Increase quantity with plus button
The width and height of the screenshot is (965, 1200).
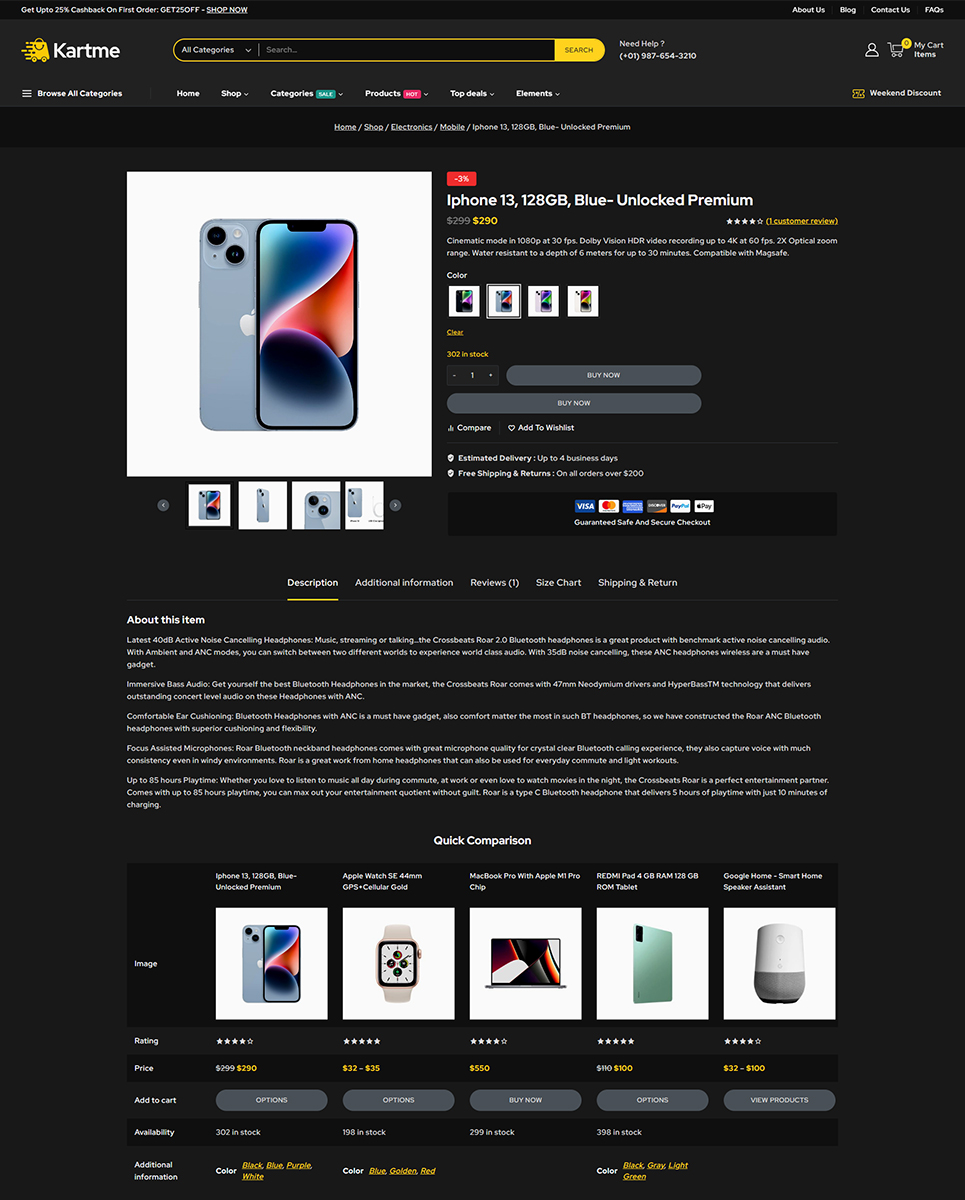point(490,376)
